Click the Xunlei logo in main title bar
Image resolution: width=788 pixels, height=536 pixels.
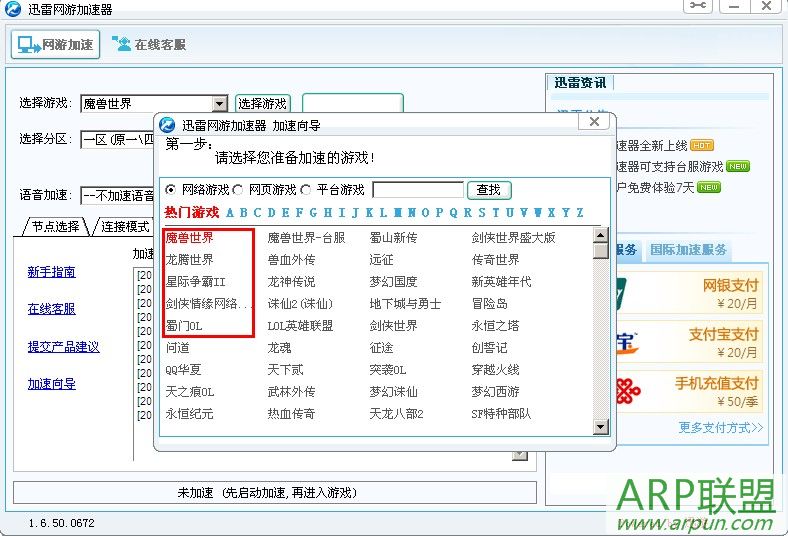13,9
